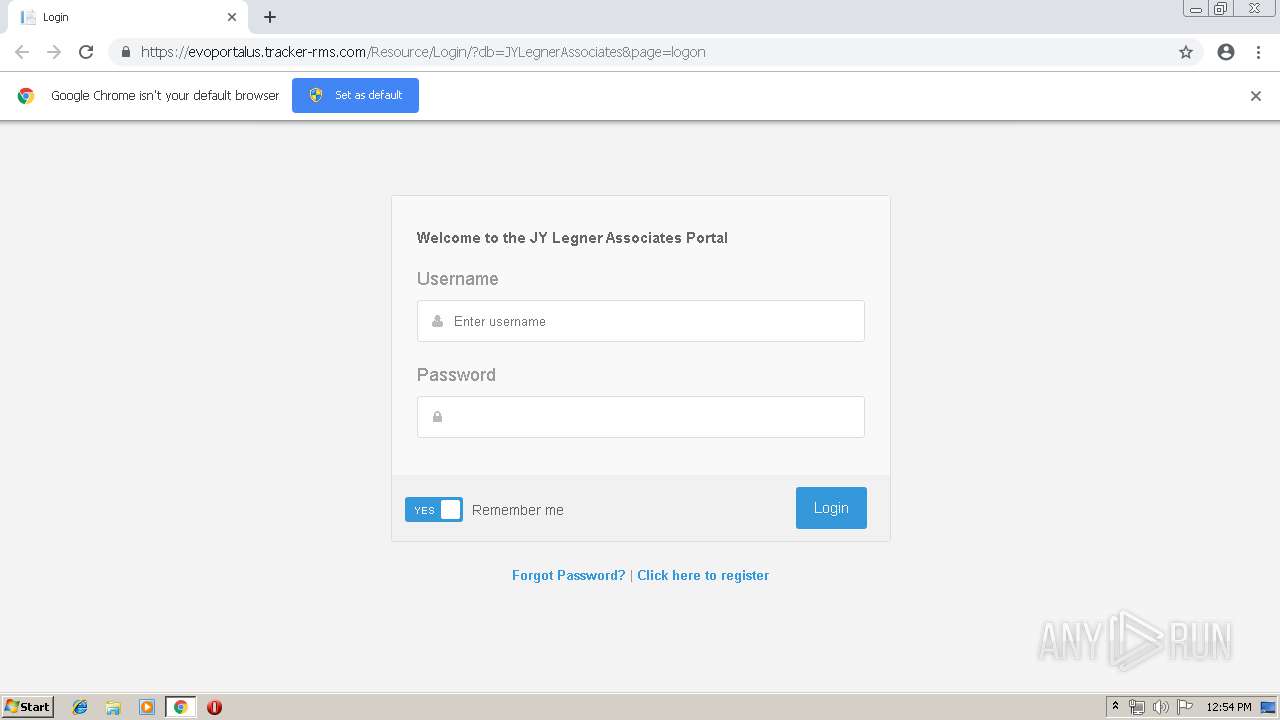Click the Show desktop button in the tray

click(x=1268, y=707)
